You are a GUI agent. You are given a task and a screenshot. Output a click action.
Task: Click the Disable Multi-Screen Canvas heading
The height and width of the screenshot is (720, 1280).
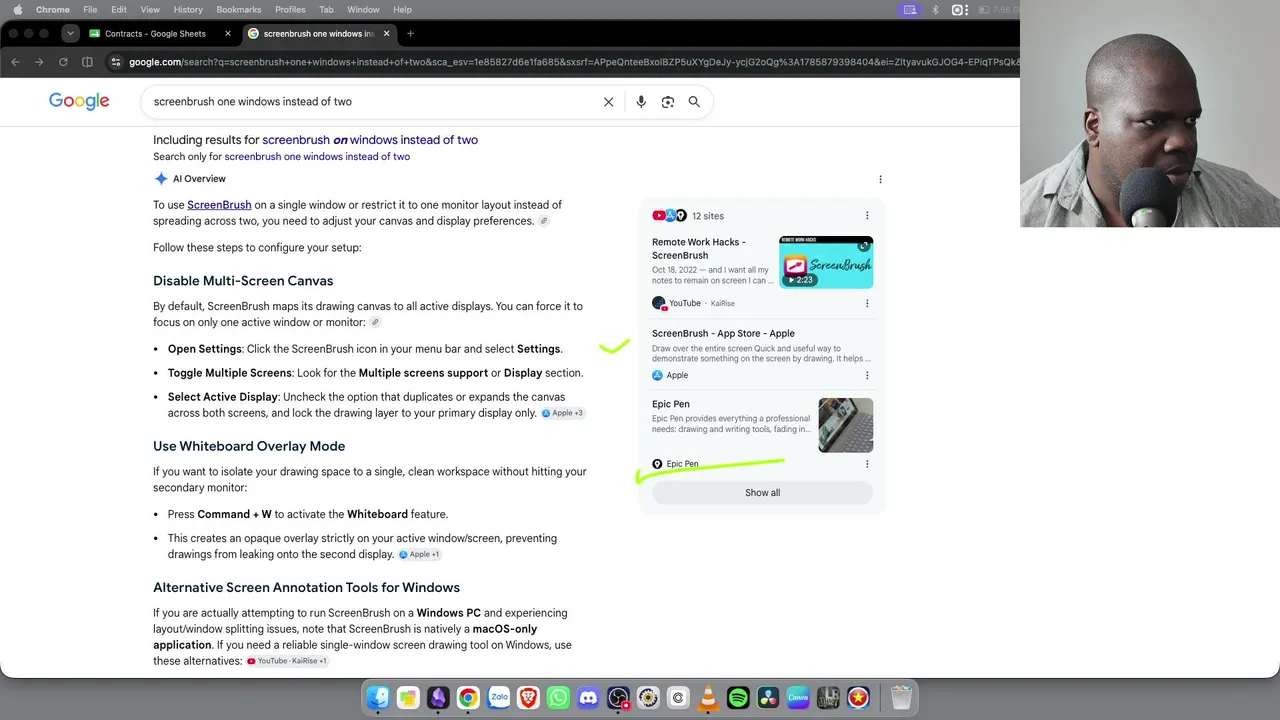(x=243, y=281)
